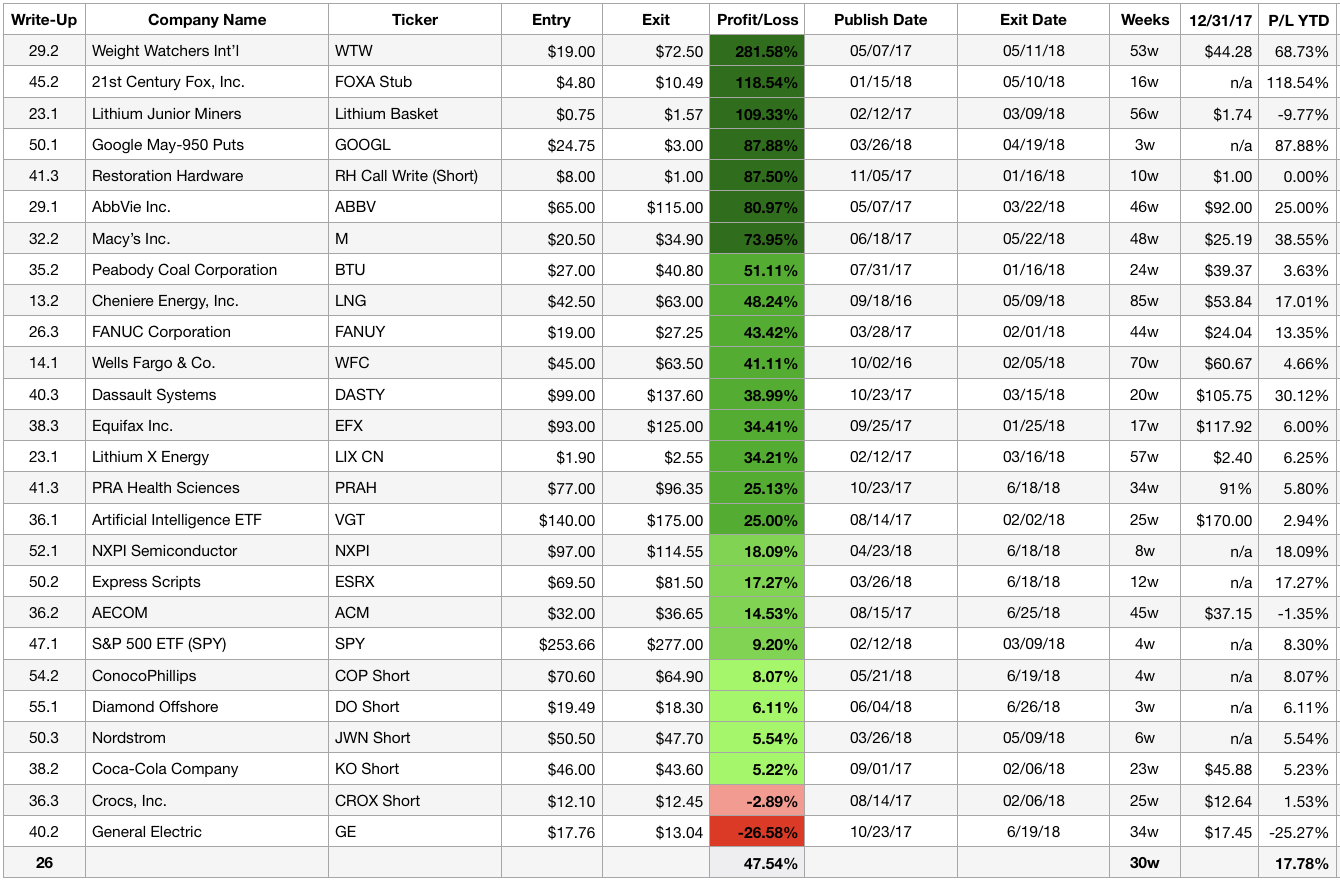Select the 281.58% profit cell
Viewport: 1340px width, 880px height.
click(757, 51)
